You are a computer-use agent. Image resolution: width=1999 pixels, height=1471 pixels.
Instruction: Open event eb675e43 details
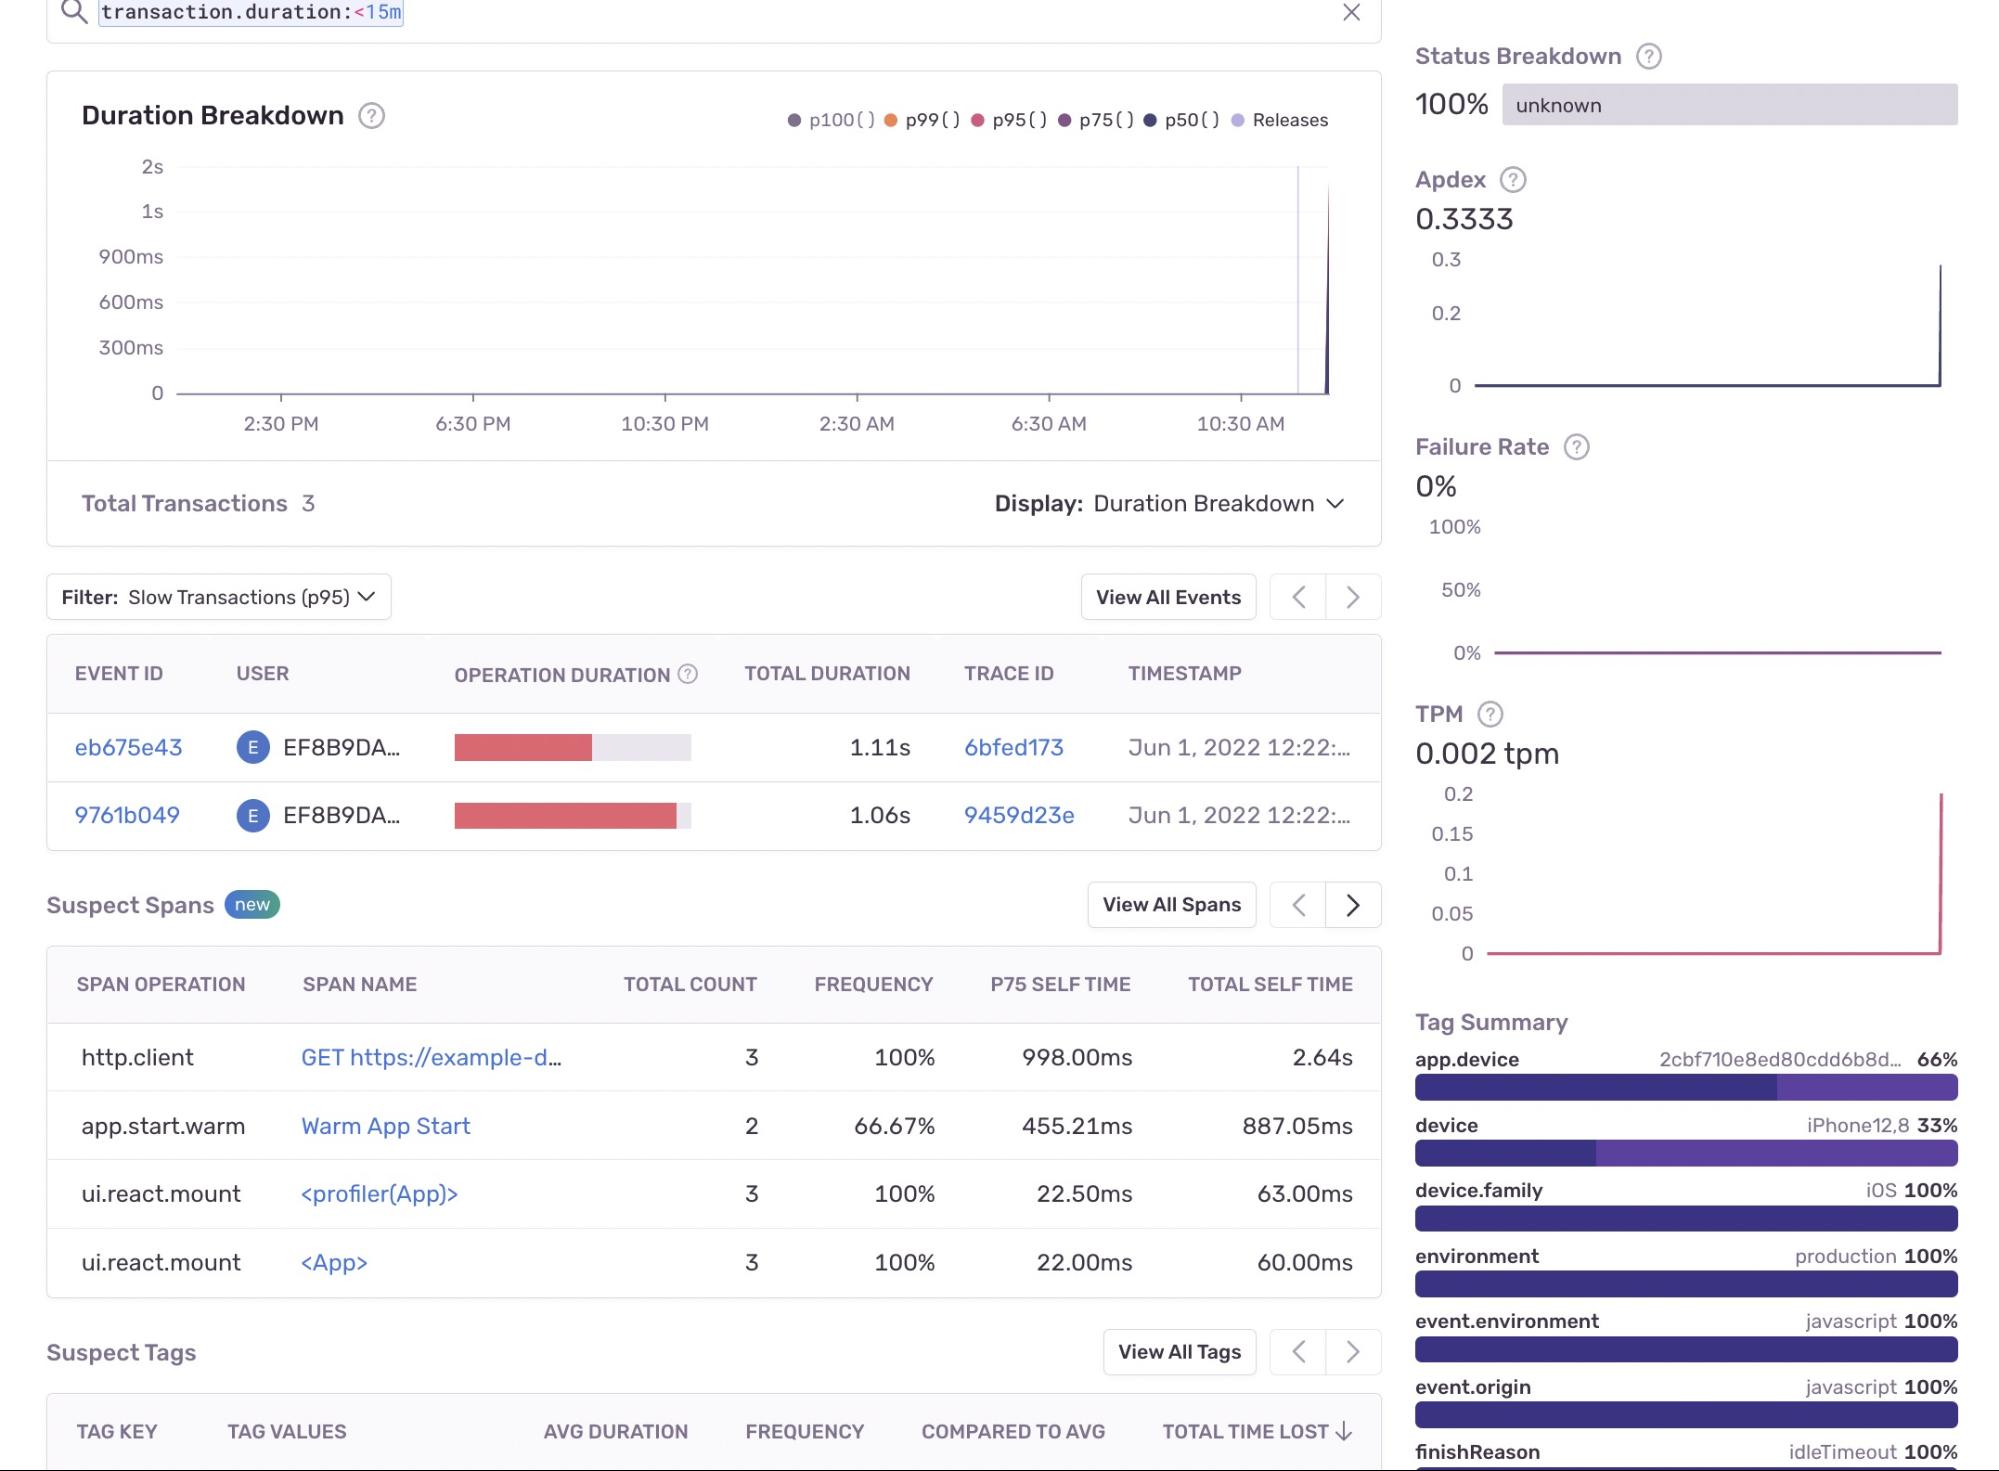pyautogui.click(x=128, y=747)
